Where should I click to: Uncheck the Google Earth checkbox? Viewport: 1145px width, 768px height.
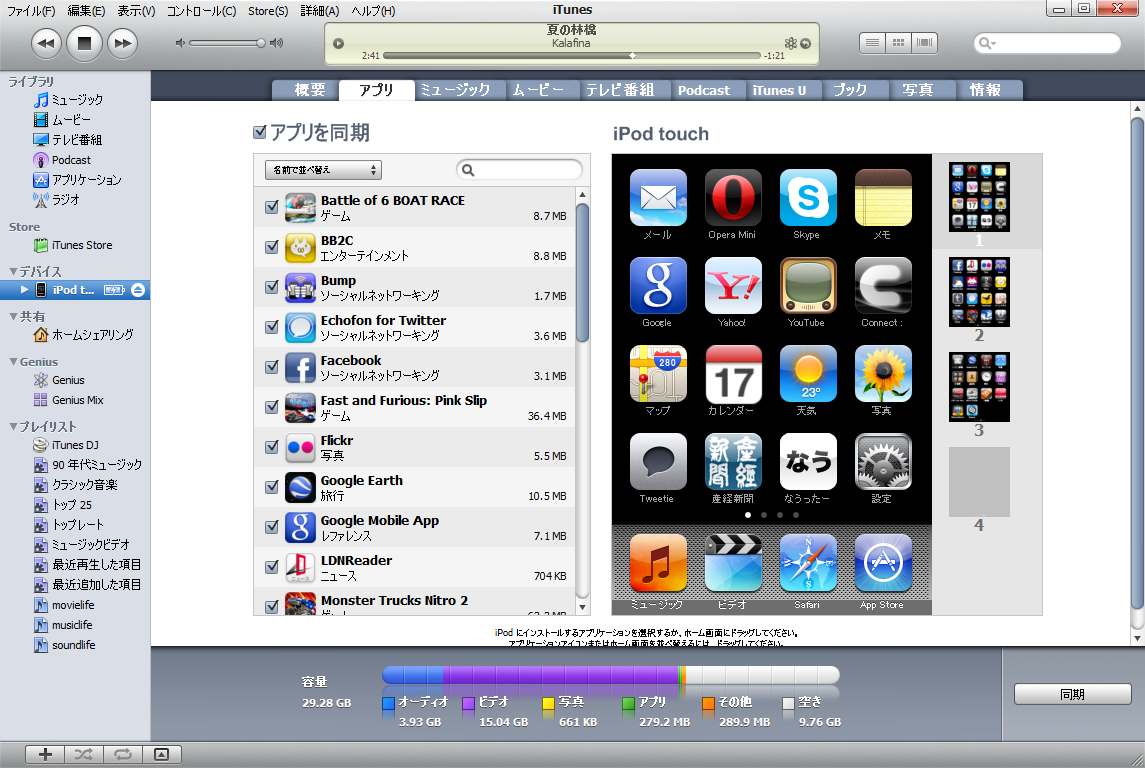272,487
